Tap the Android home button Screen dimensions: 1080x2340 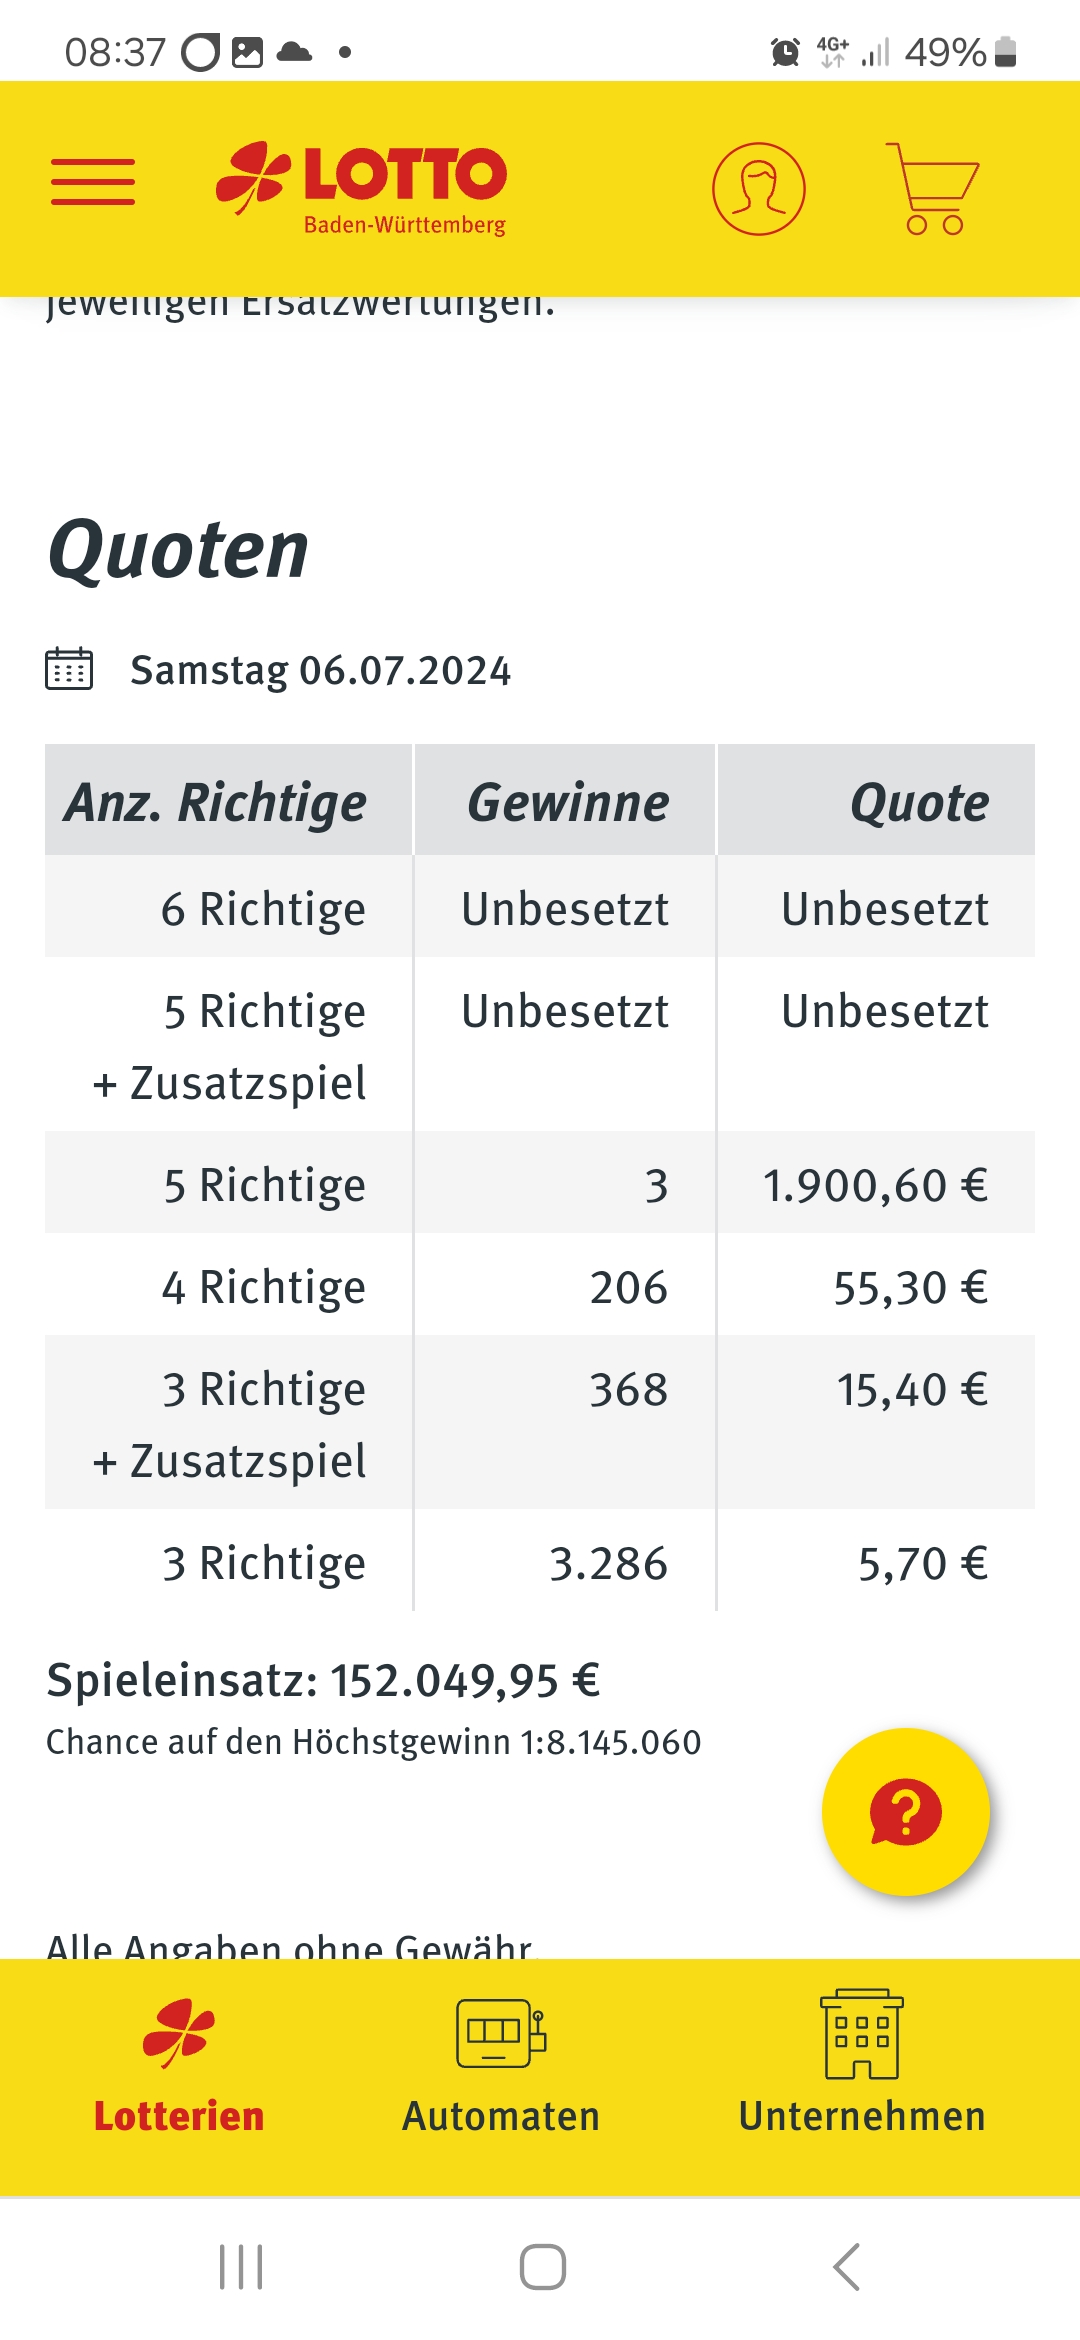pos(542,2267)
